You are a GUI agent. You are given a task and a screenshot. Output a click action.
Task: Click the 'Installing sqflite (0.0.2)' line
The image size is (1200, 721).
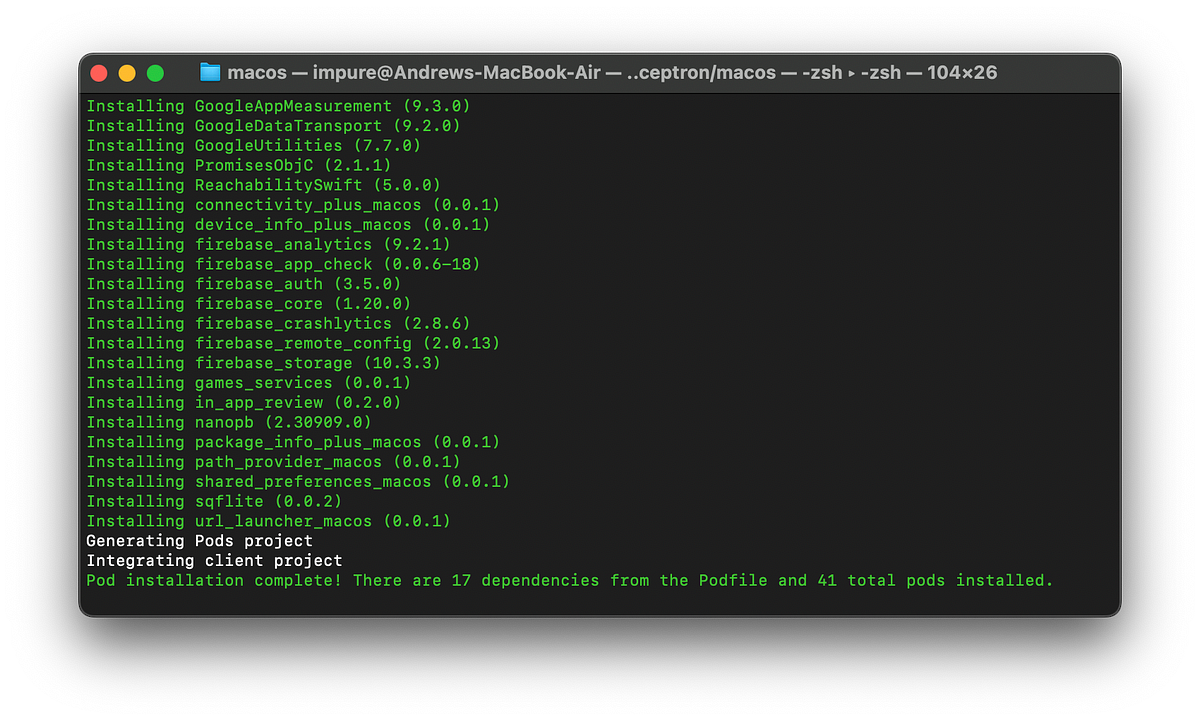[215, 501]
